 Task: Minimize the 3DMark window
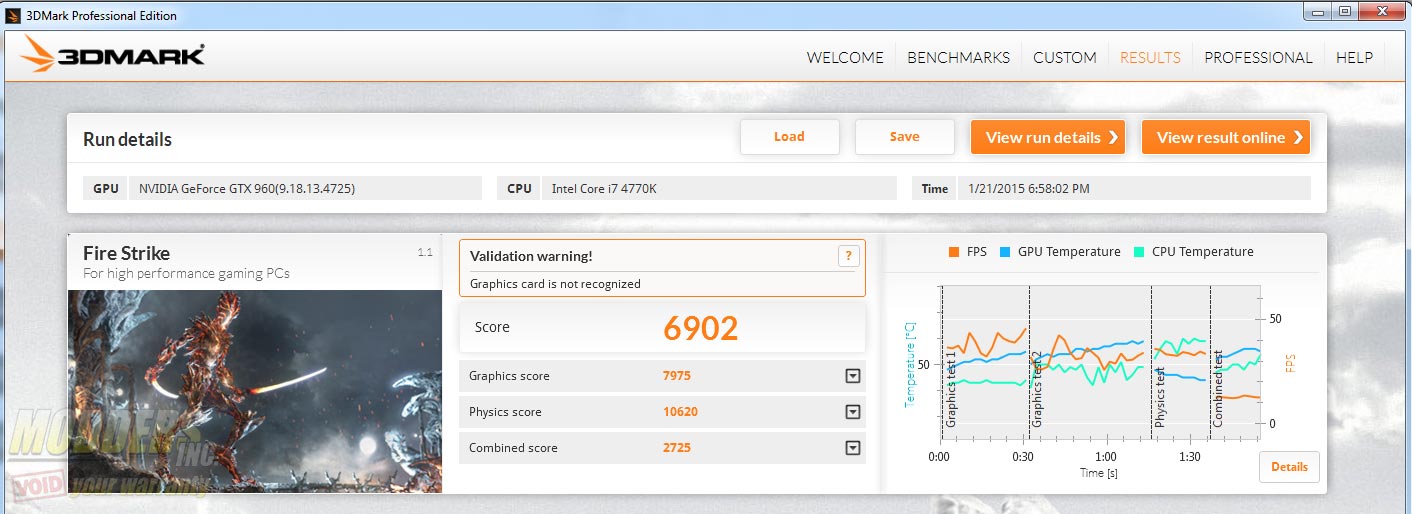pyautogui.click(x=1318, y=11)
